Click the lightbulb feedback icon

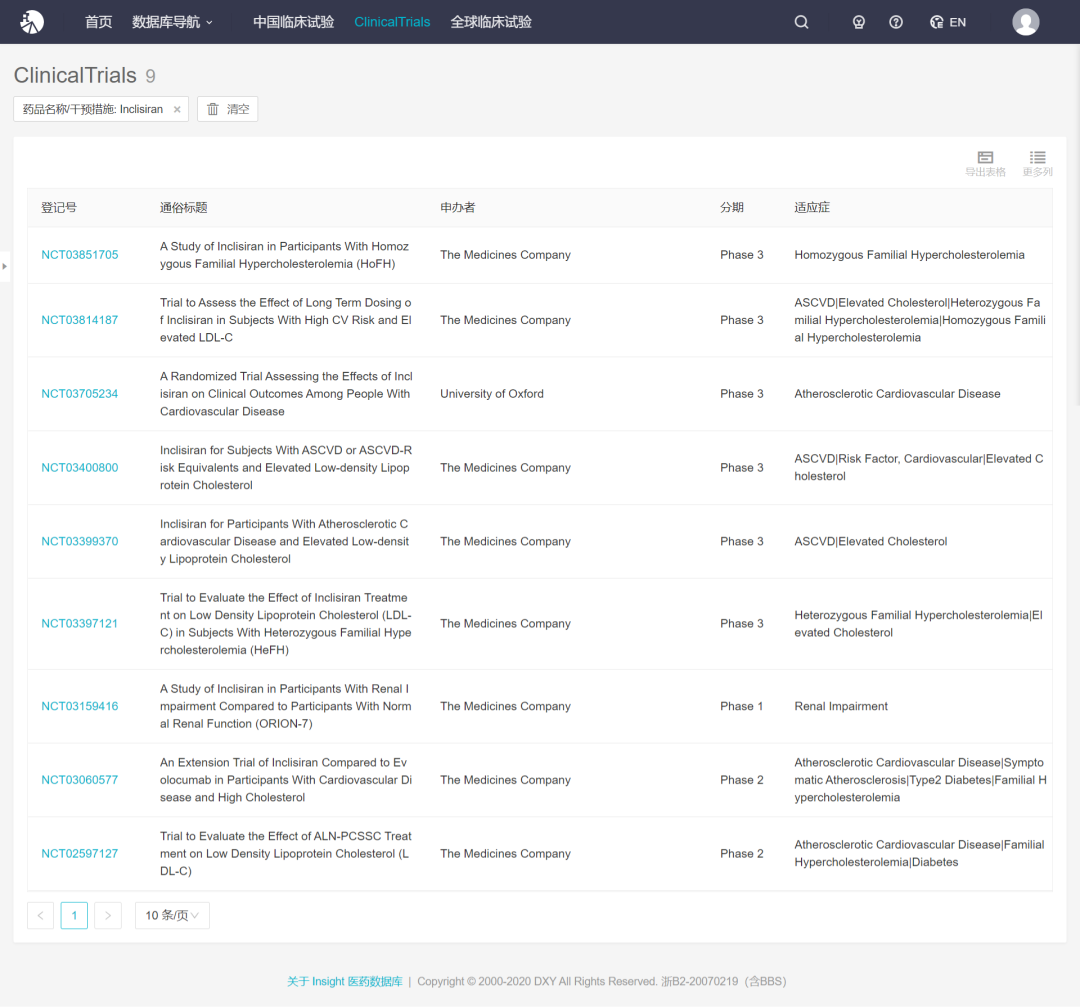(858, 22)
